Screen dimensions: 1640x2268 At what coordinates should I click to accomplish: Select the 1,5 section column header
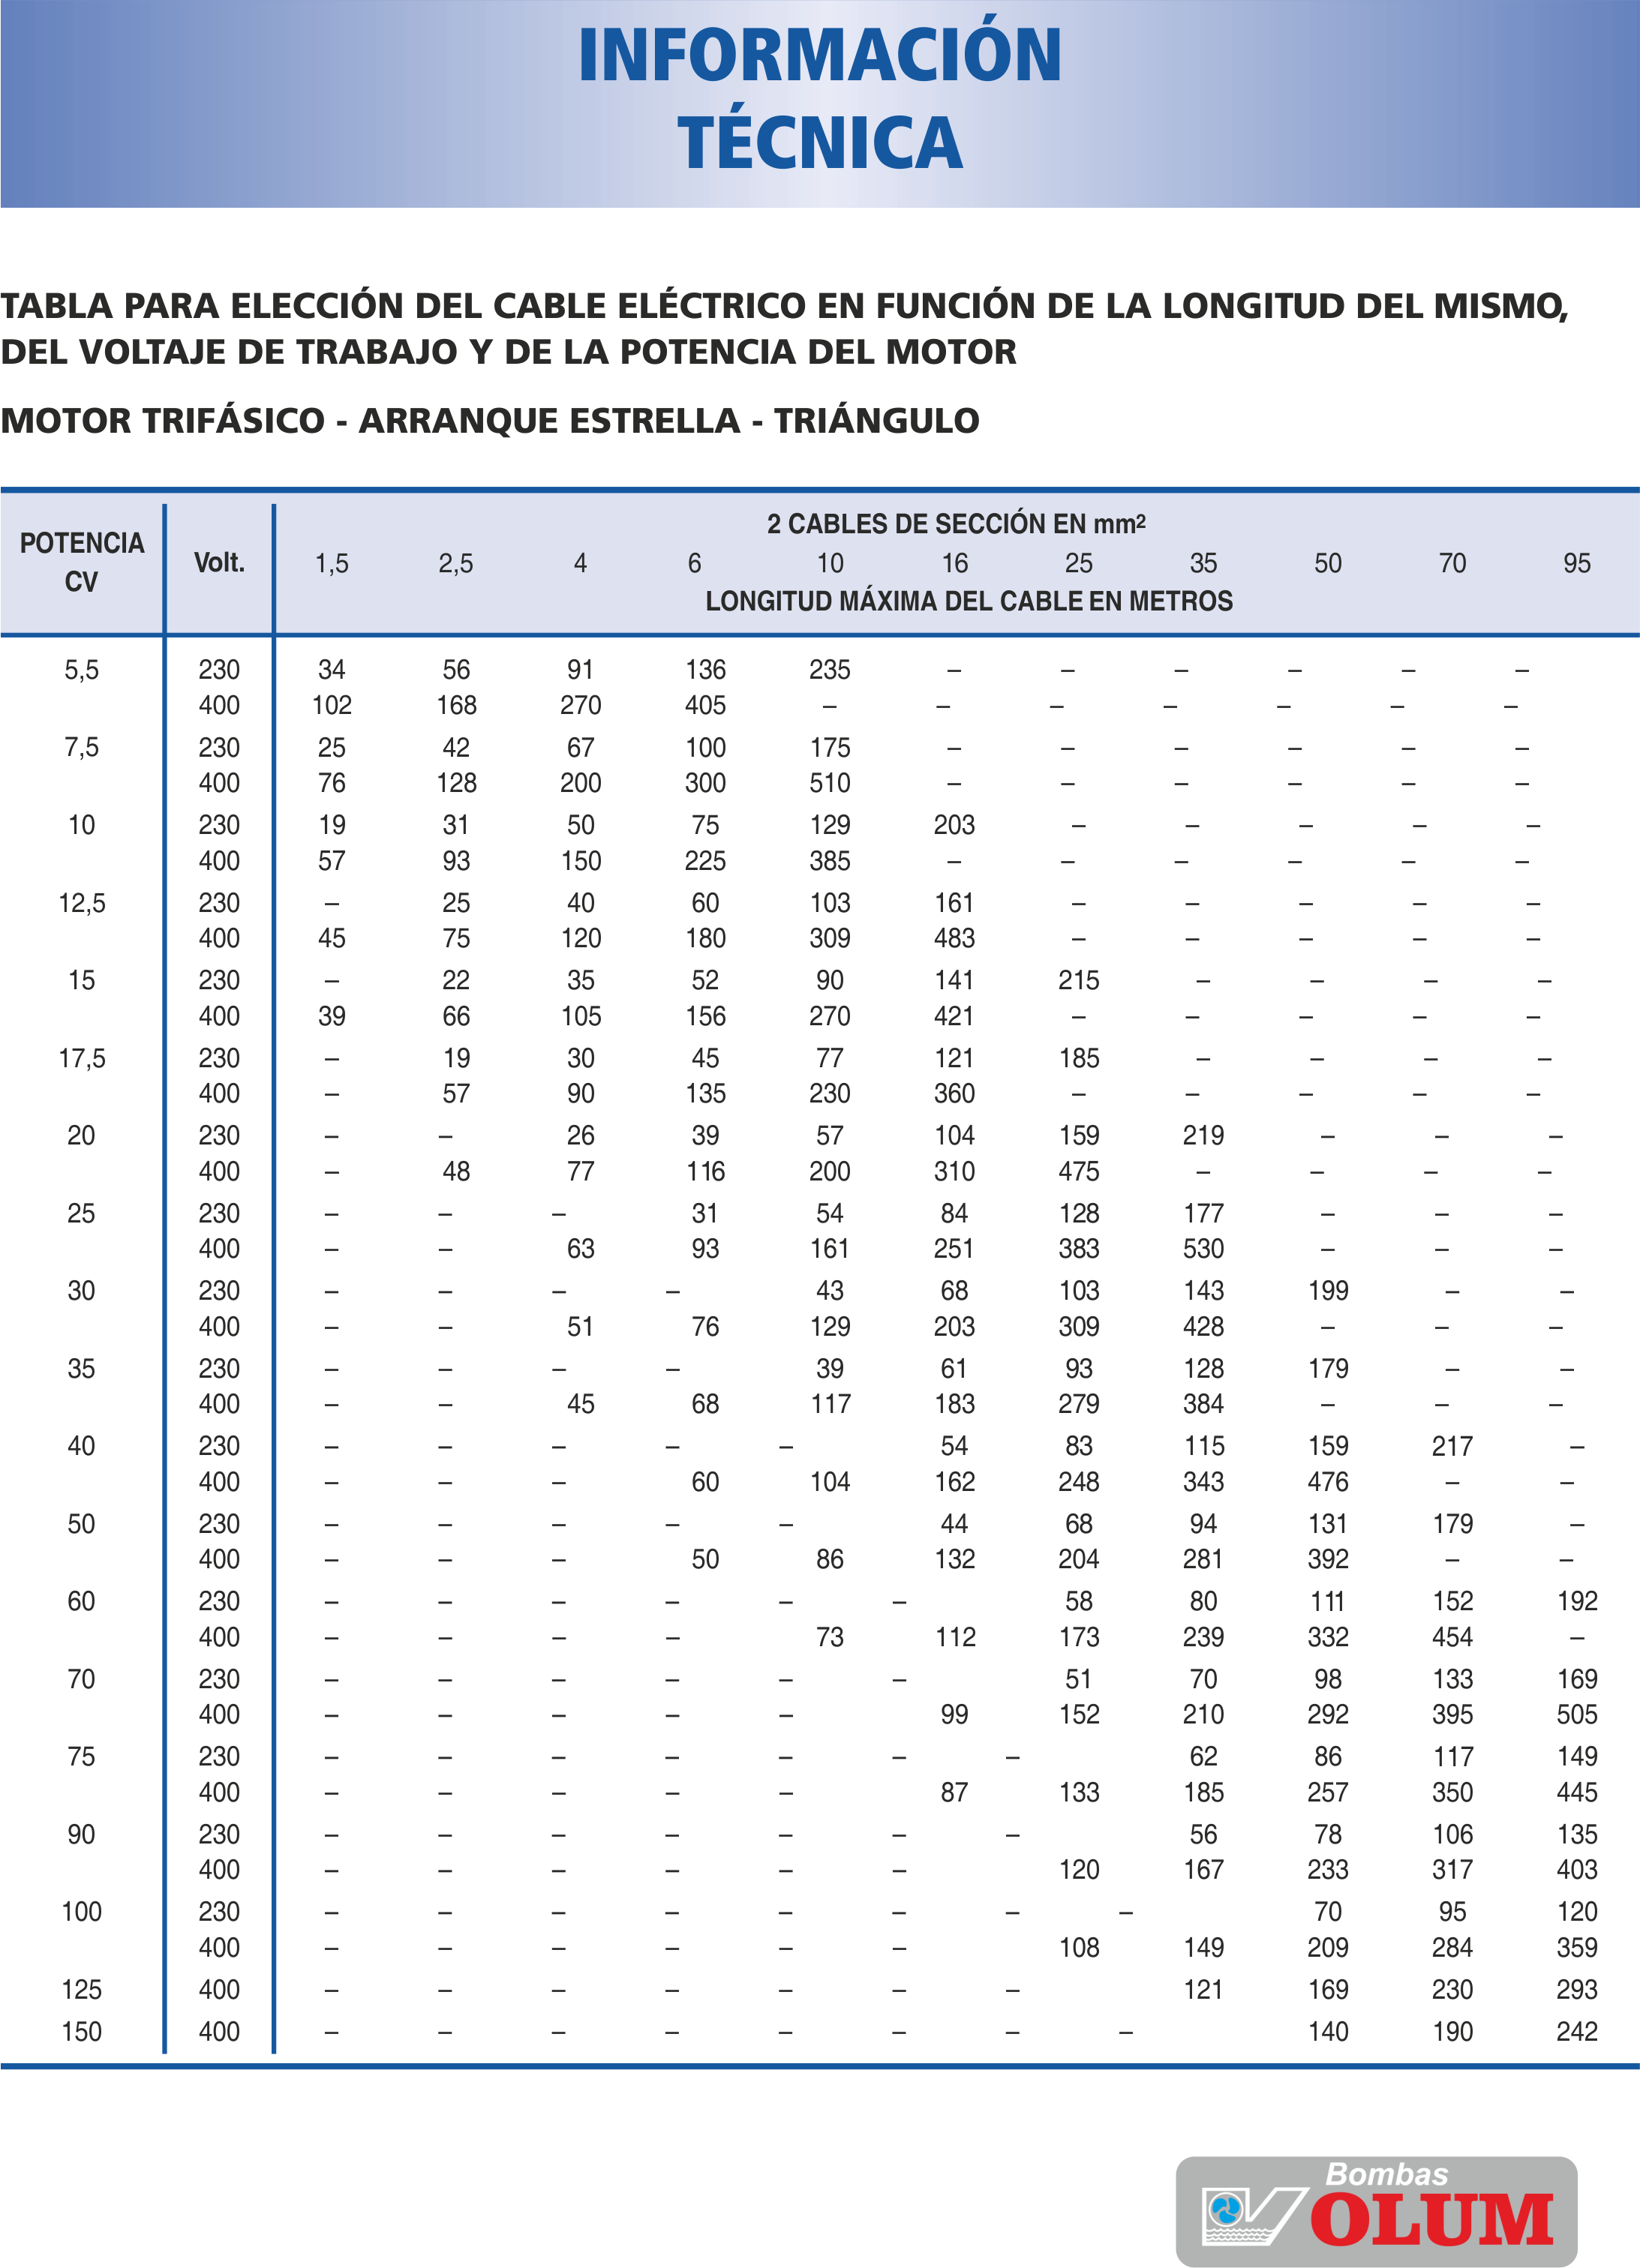332,564
